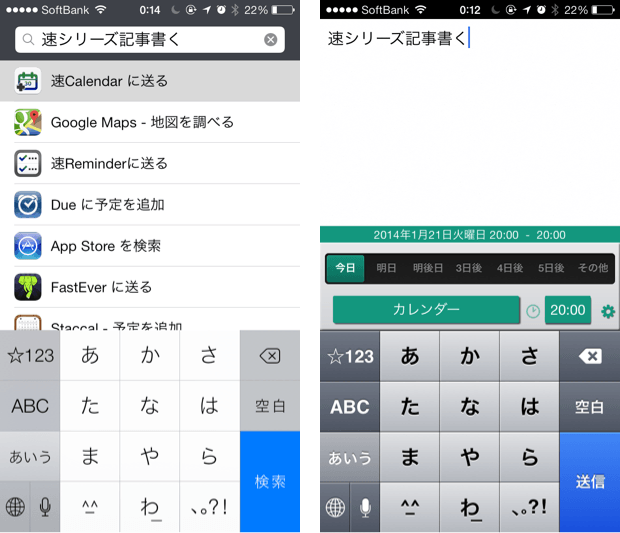Viewport: 620px width, 533px height.
Task: Tap the microphone key on the left keyboard
Action: (45, 507)
